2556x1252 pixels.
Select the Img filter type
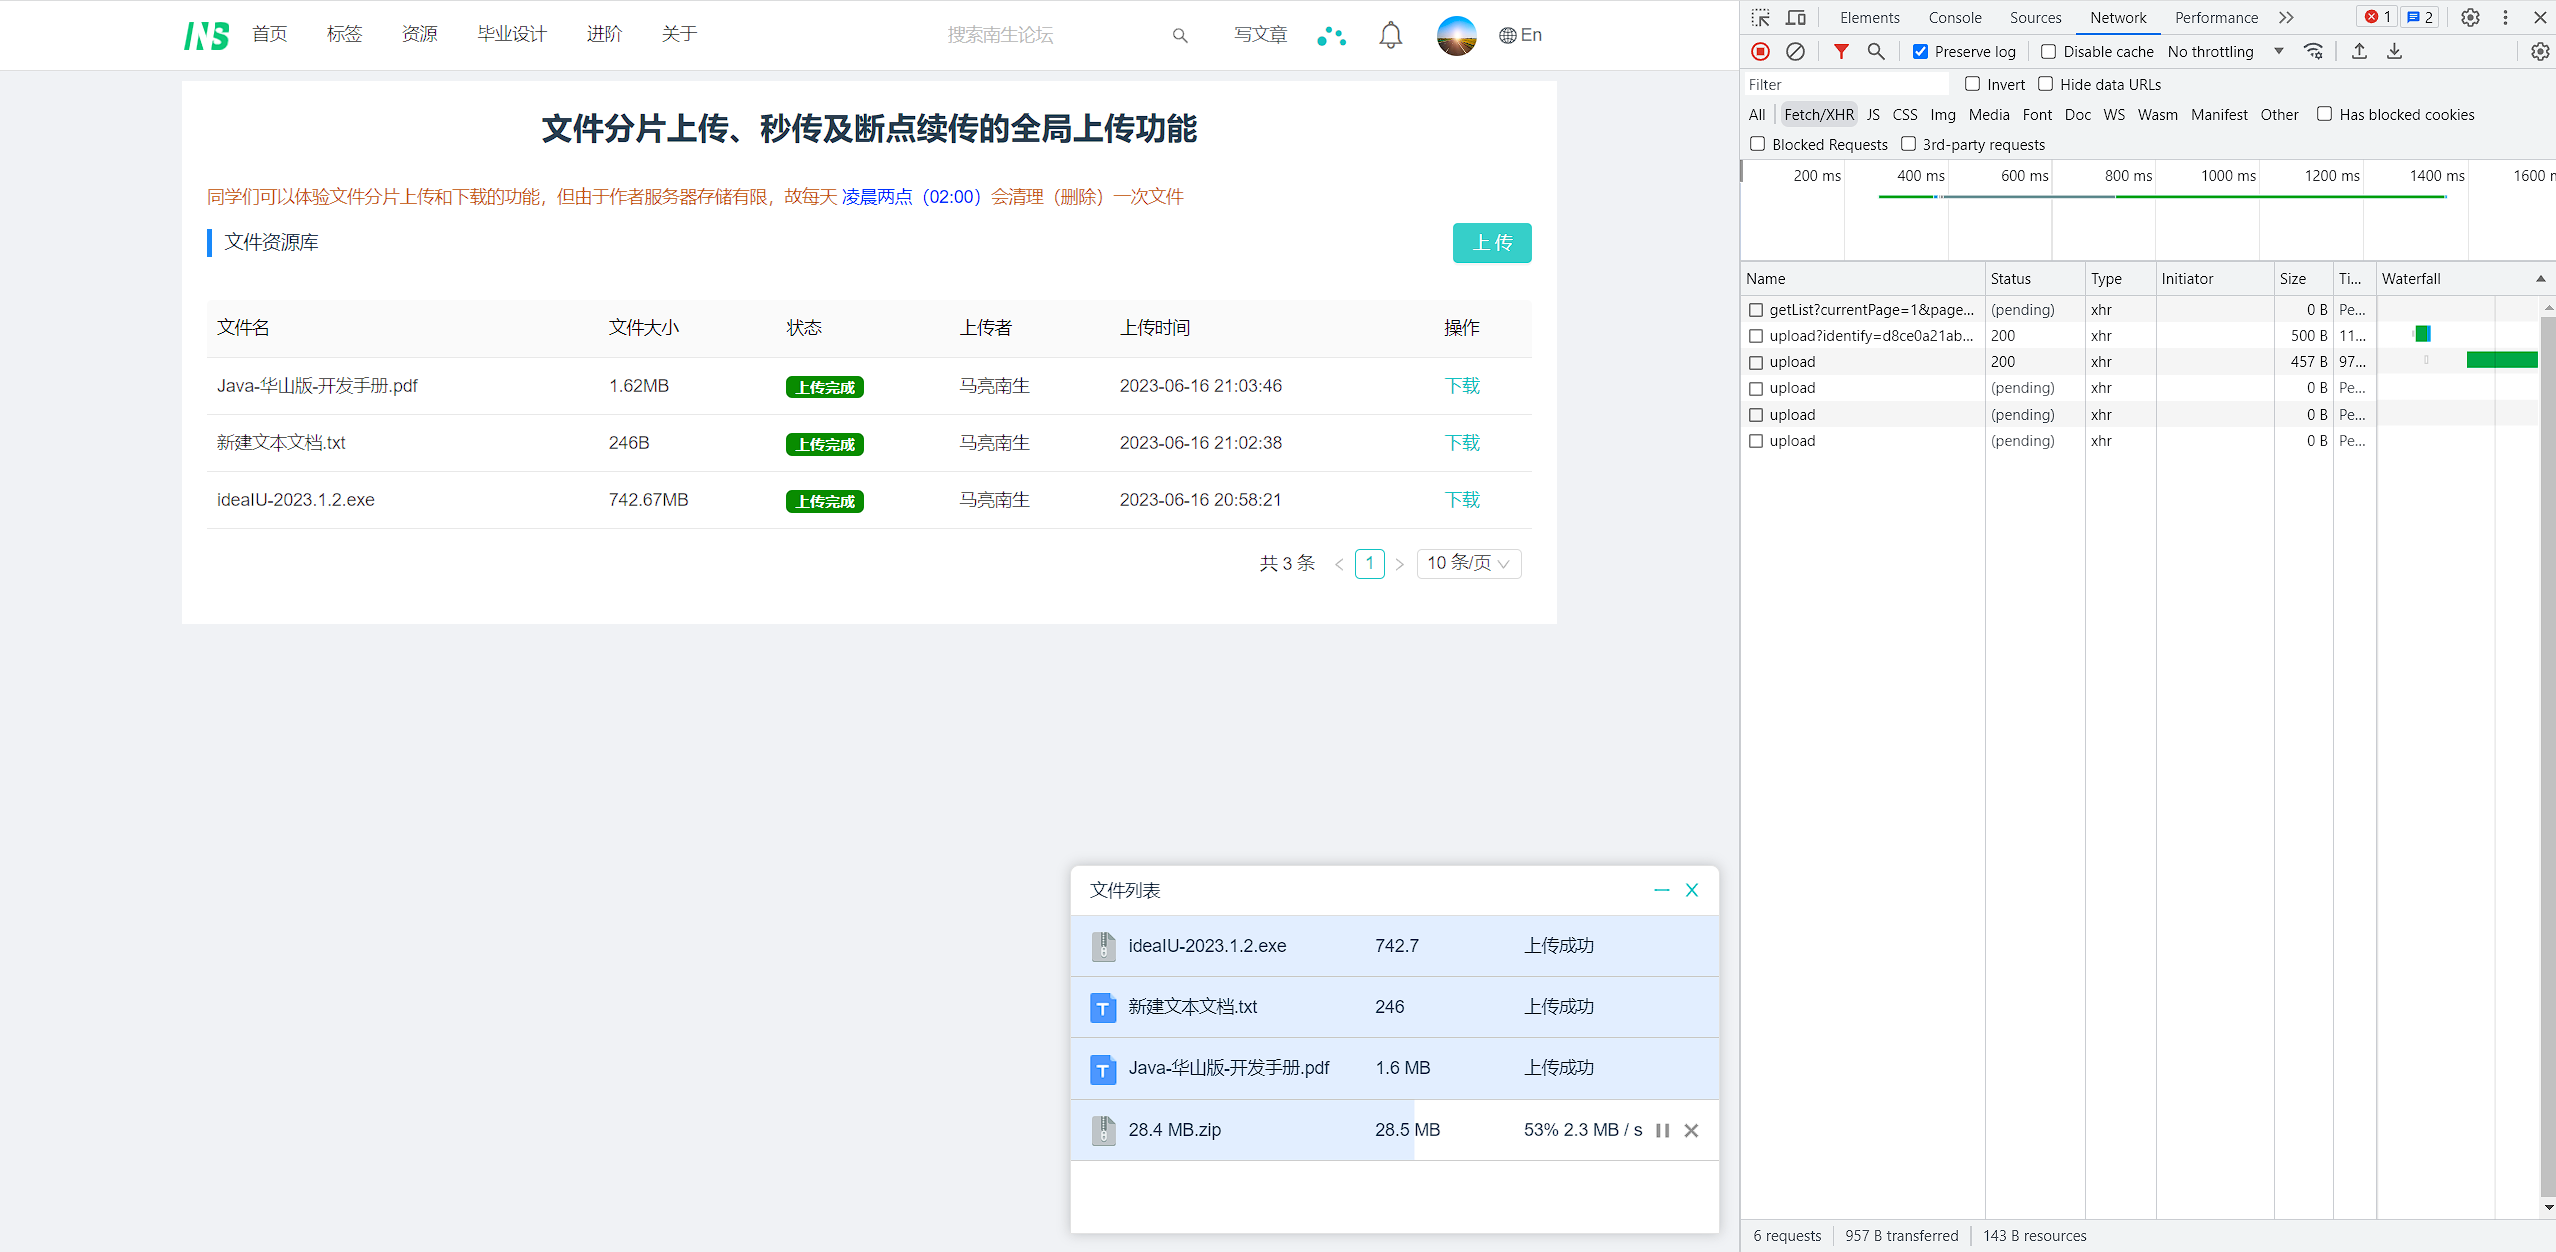(x=1942, y=115)
